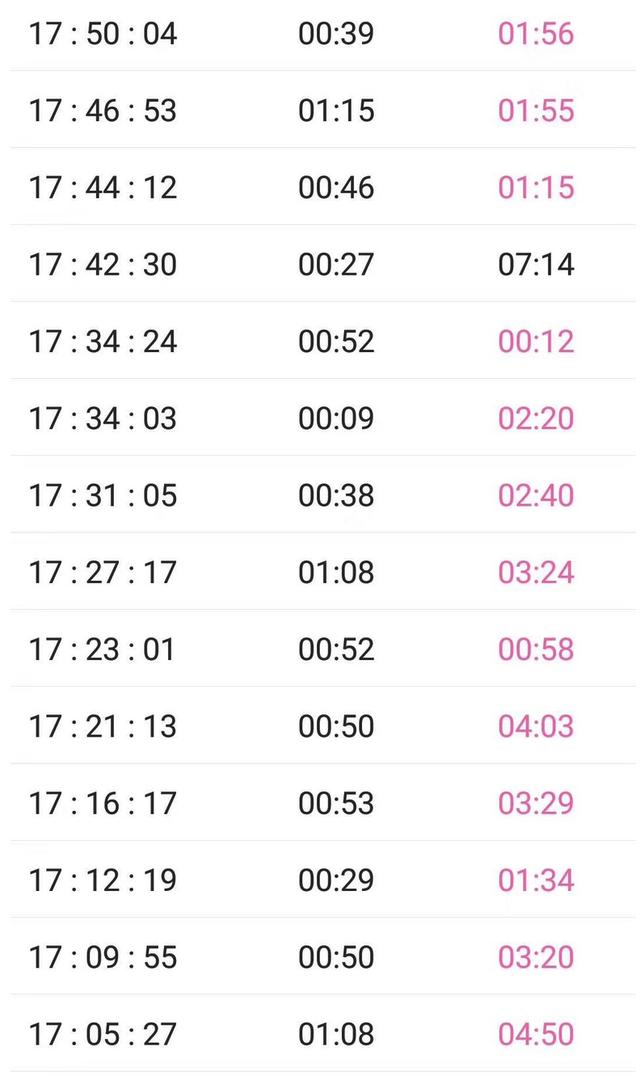Click the 17:16:17 timestamp
640x1076 pixels.
(x=102, y=803)
